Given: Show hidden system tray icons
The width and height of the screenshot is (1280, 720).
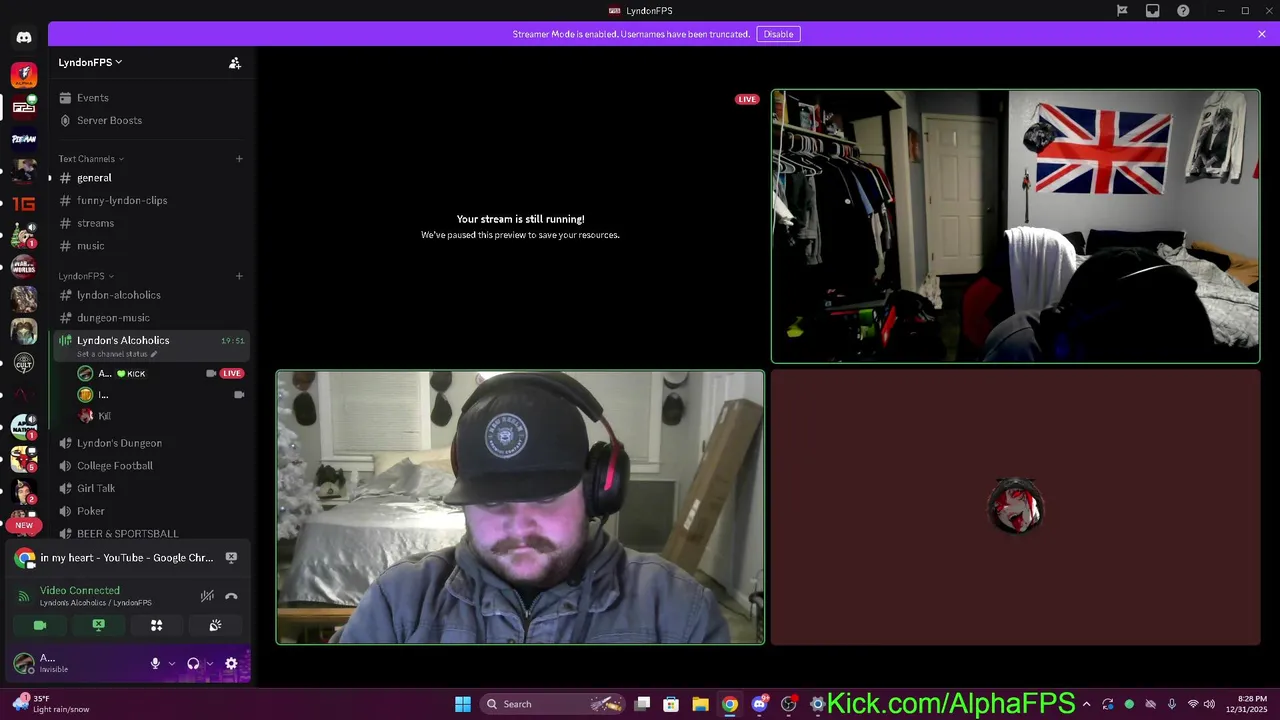Looking at the screenshot, I should [1086, 704].
